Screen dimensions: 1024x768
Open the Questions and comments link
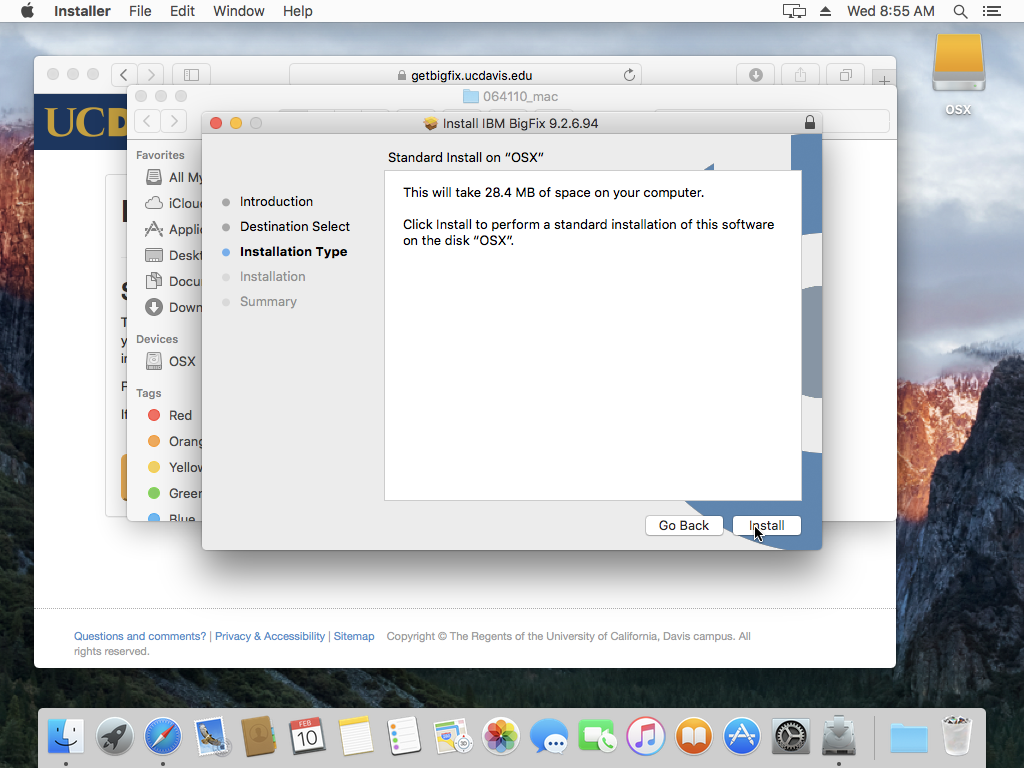[140, 636]
